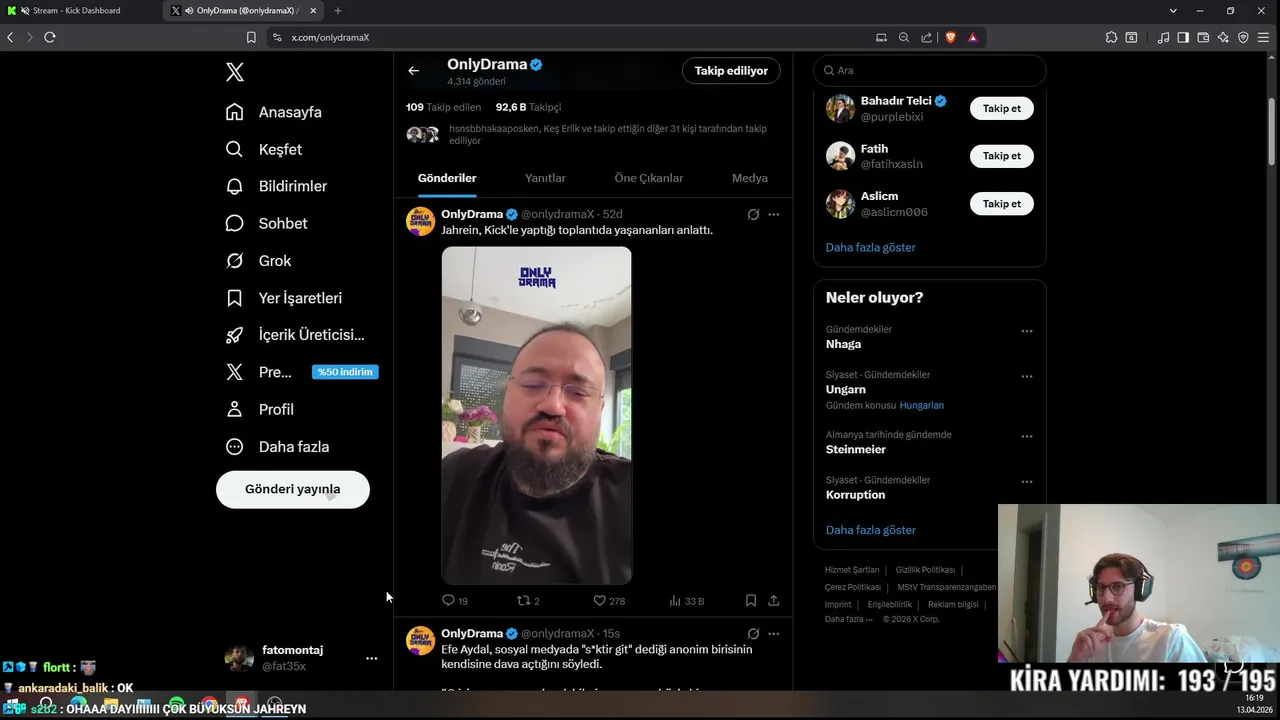Open Hungarian topic link

921,405
